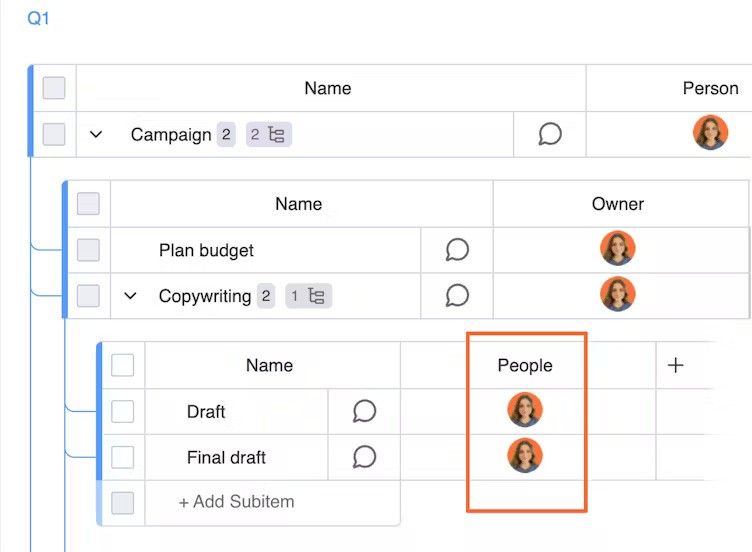The width and height of the screenshot is (752, 552).
Task: Click the Campaign person avatar
Action: click(x=710, y=133)
